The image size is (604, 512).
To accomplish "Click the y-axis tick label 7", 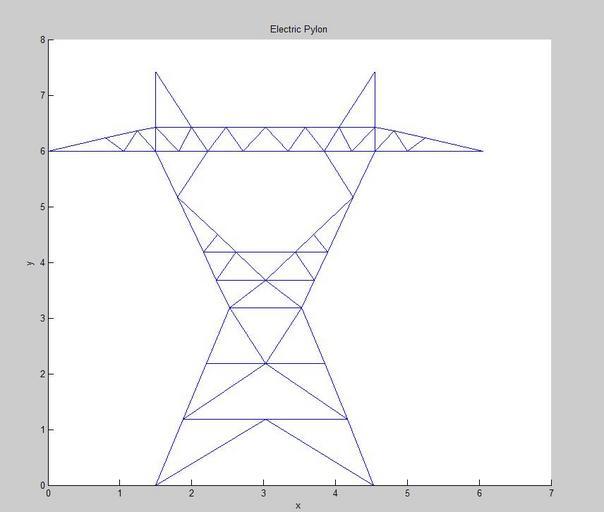I will point(42,96).
